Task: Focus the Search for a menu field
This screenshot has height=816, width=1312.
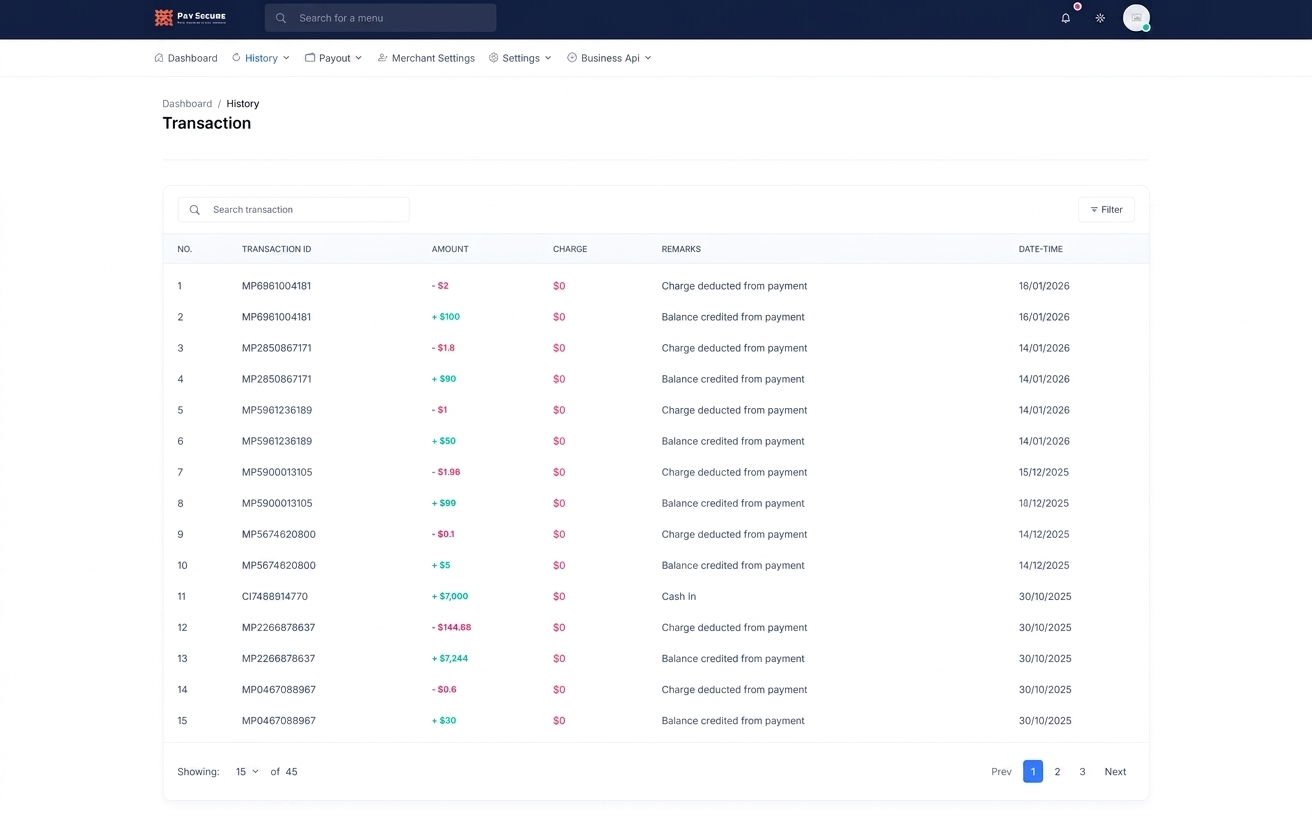Action: [380, 18]
